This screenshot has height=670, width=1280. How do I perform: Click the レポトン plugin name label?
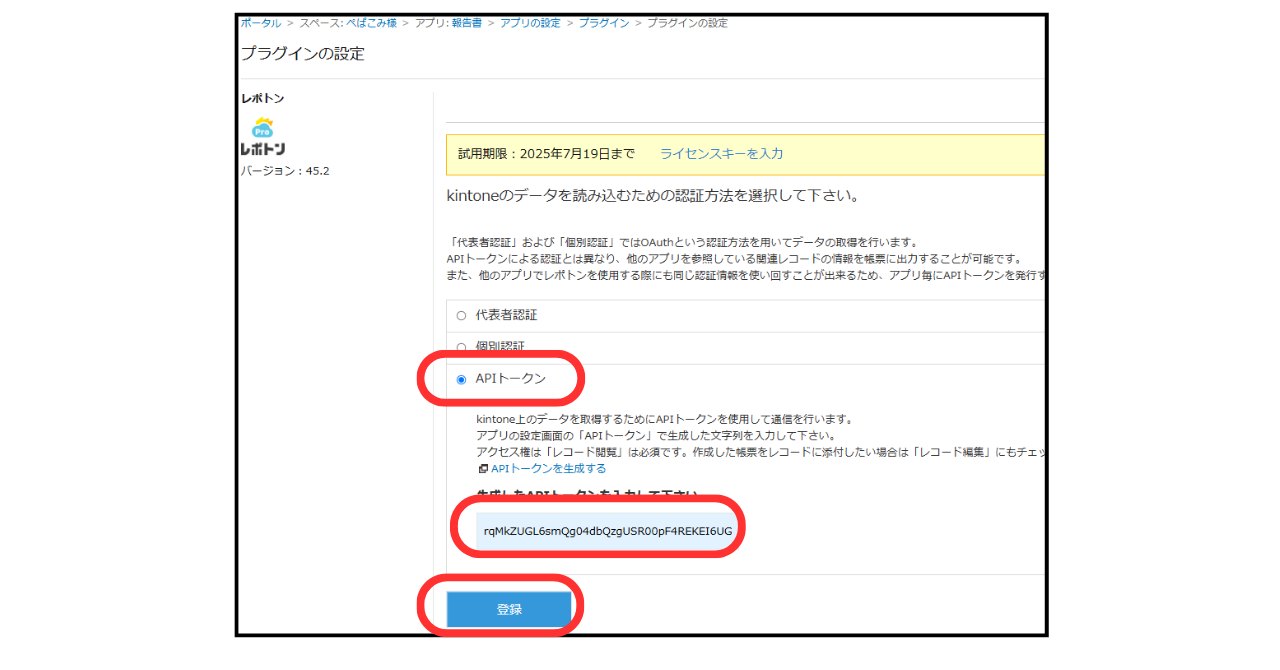point(262,99)
